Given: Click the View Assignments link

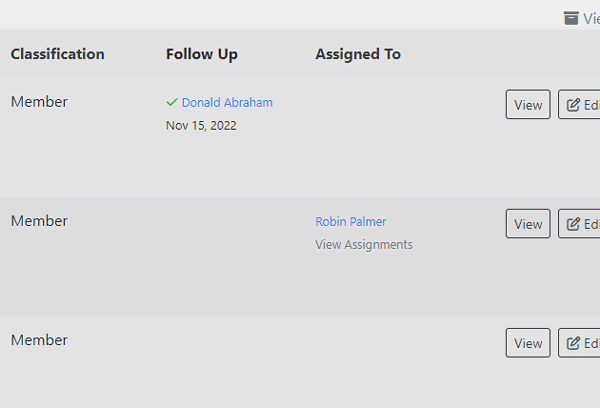Looking at the screenshot, I should click(x=364, y=245).
